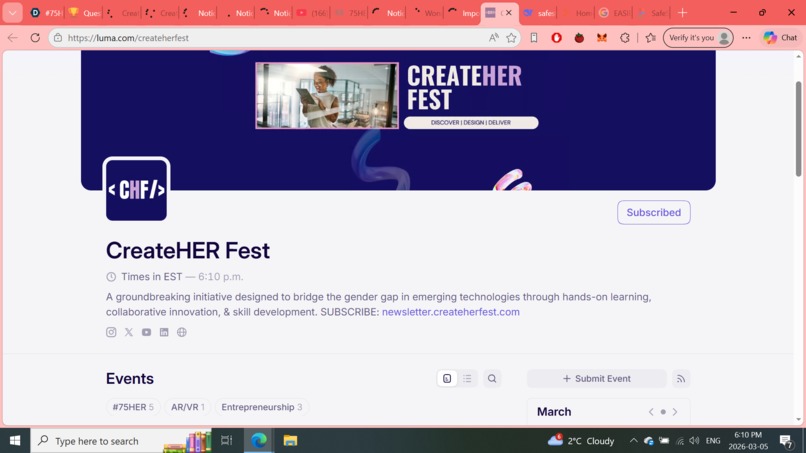Open CreateHER Fest Instagram profile icon

111,332
